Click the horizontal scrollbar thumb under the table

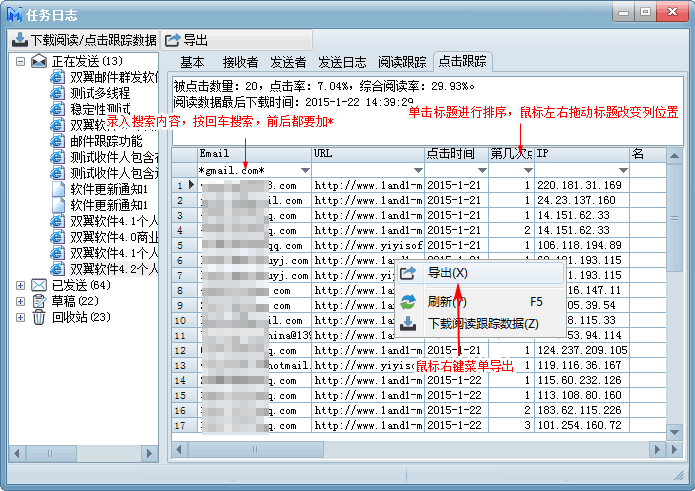point(255,450)
